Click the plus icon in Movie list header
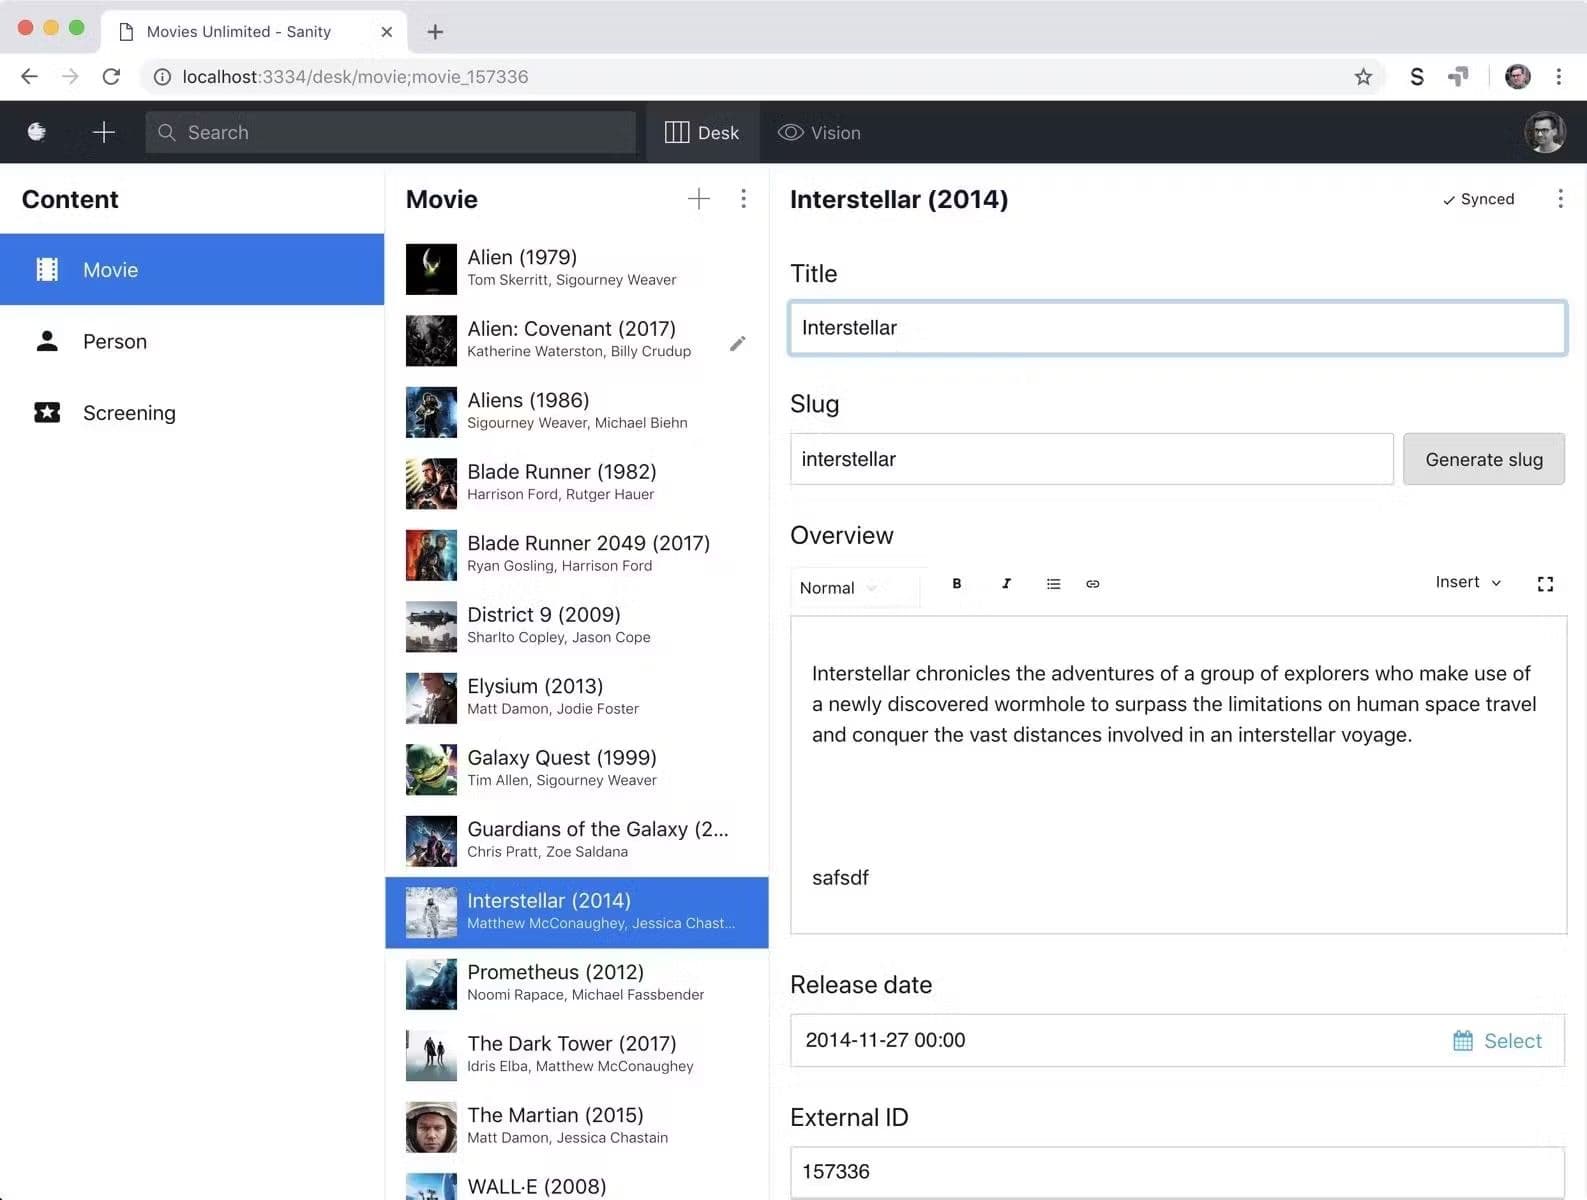This screenshot has height=1200, width=1587. tap(699, 199)
